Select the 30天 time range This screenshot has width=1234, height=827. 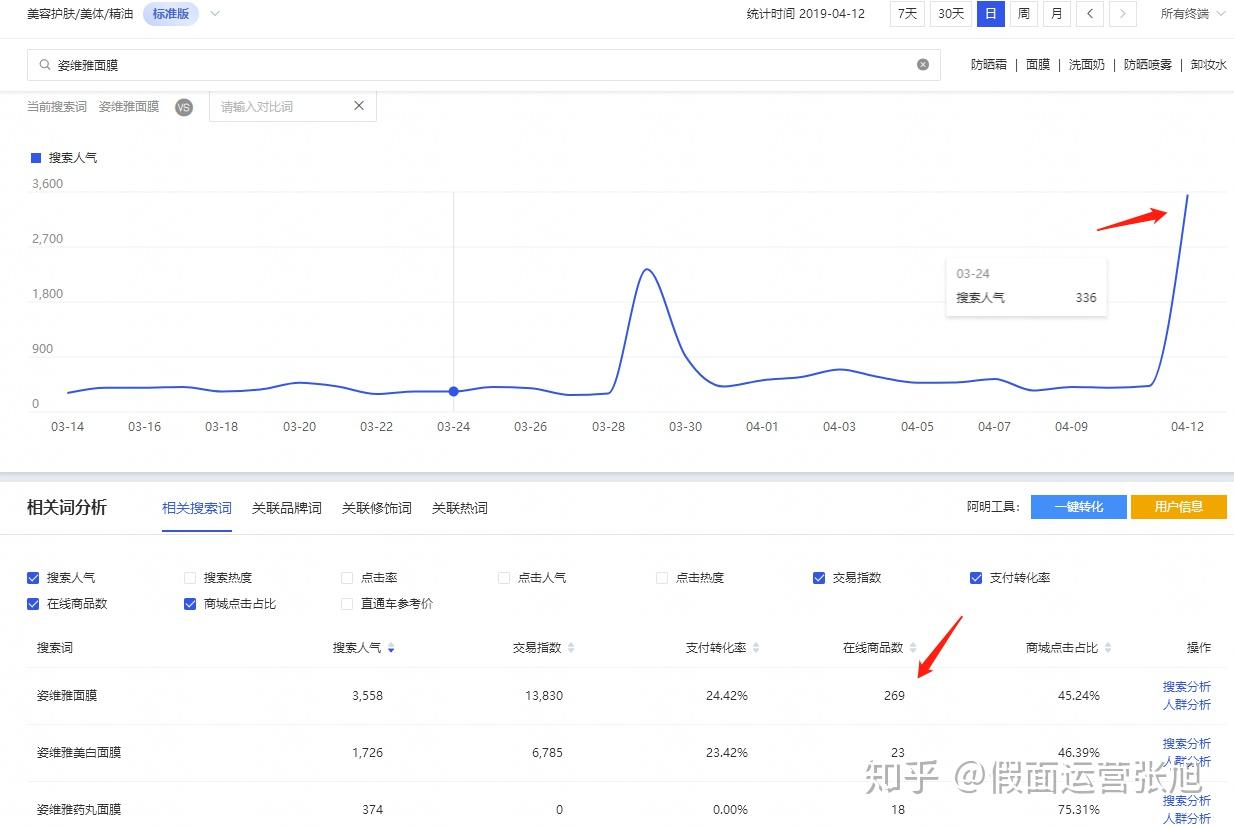pyautogui.click(x=951, y=14)
